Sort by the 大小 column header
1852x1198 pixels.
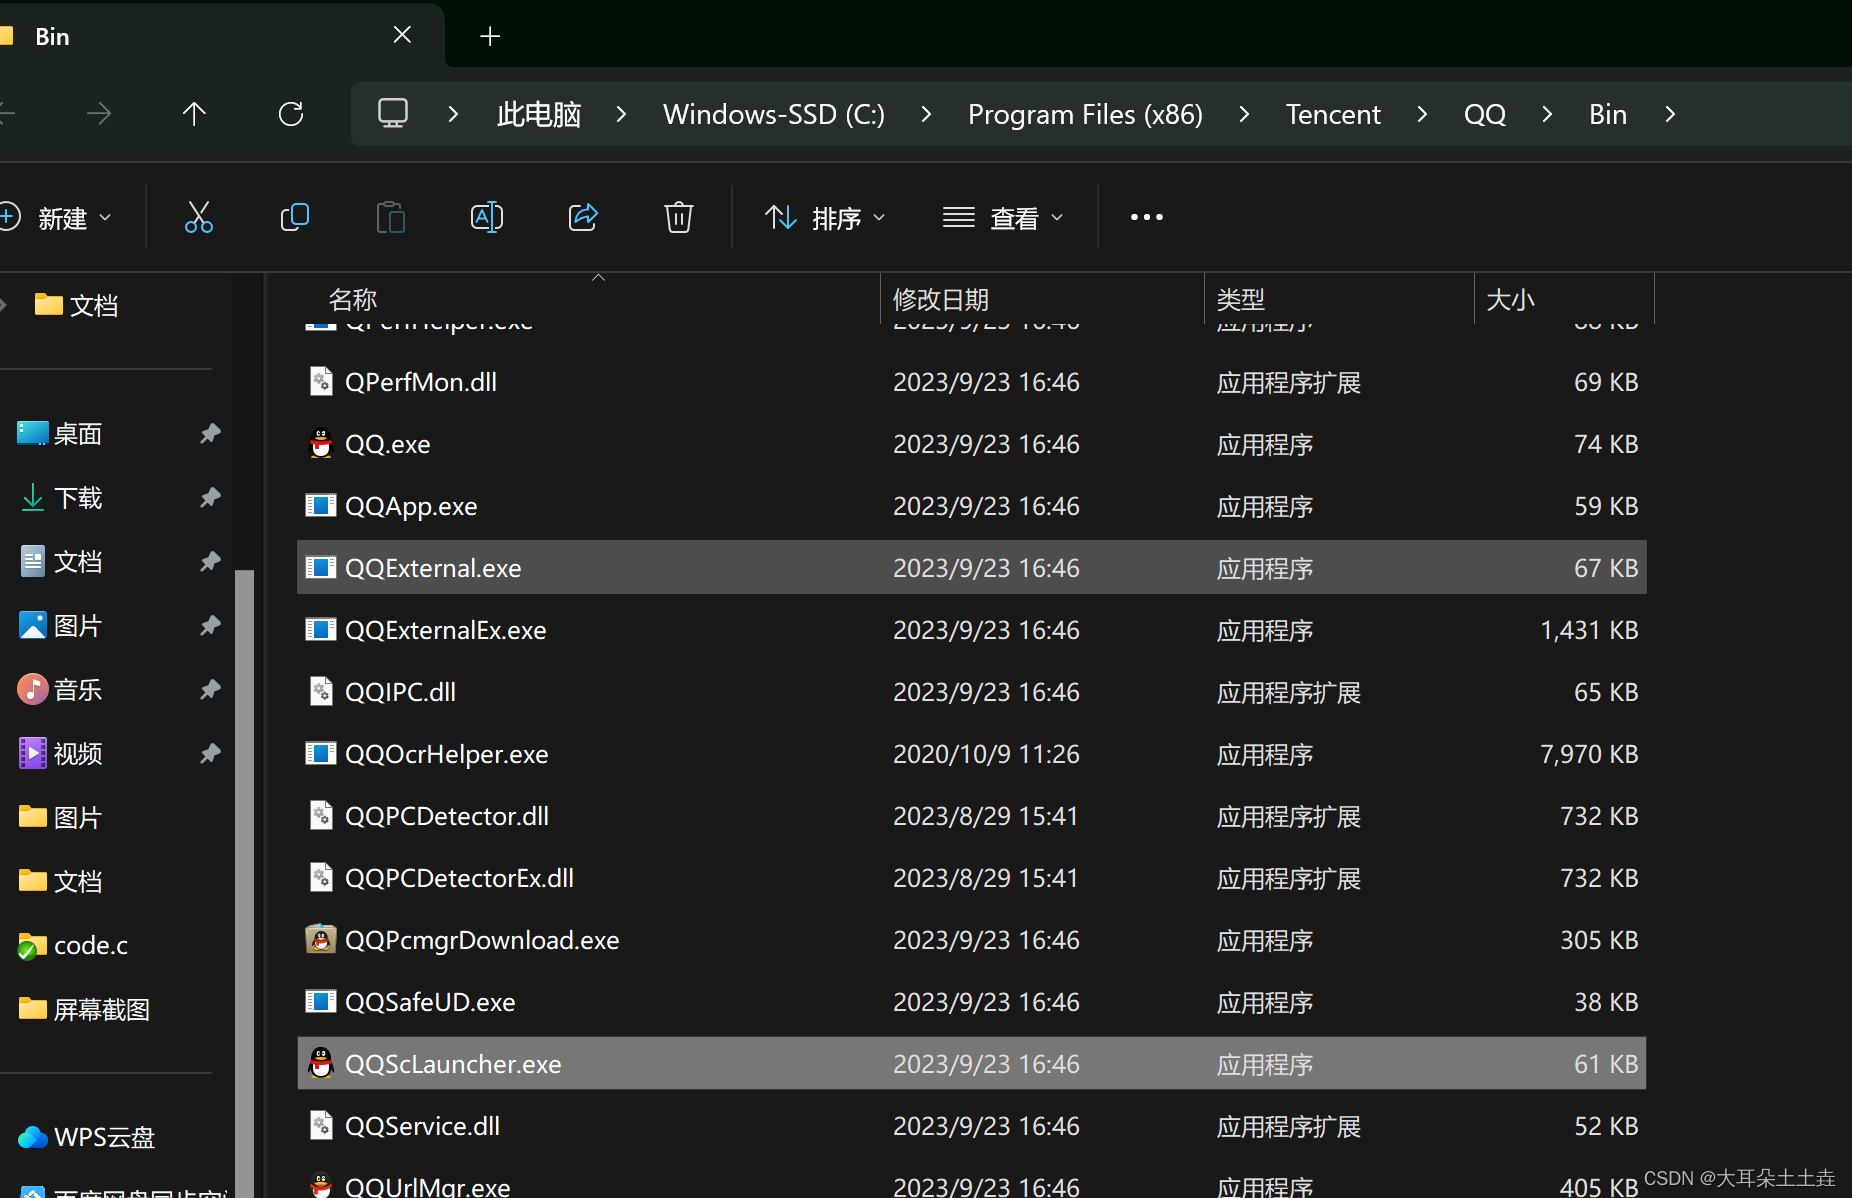(x=1564, y=299)
